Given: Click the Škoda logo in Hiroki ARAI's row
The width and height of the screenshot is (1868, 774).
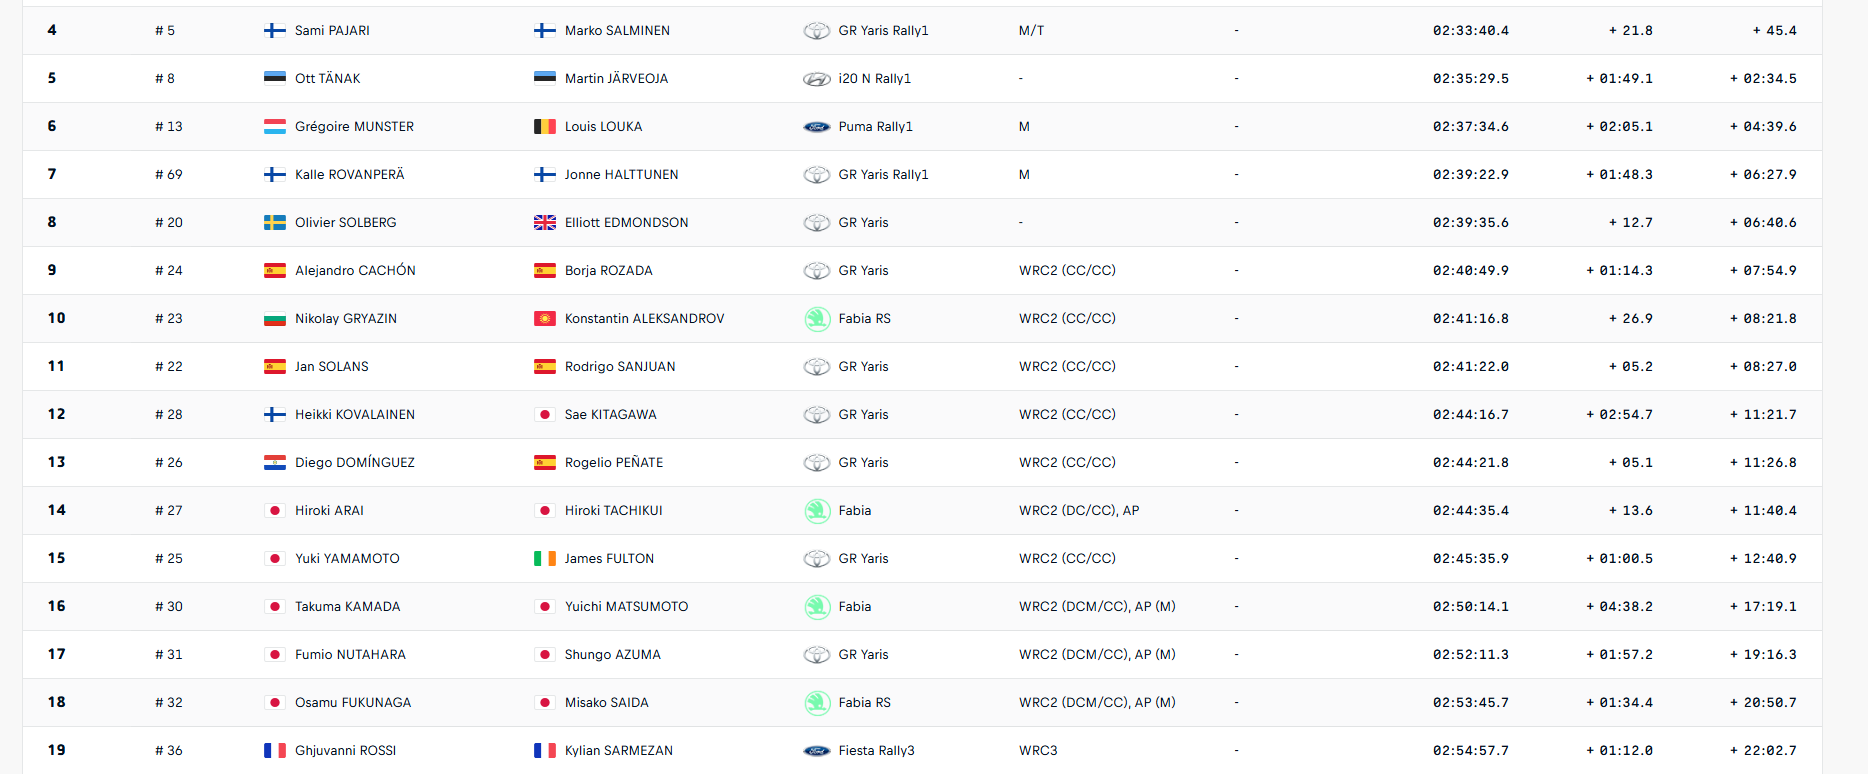Looking at the screenshot, I should pos(817,511).
